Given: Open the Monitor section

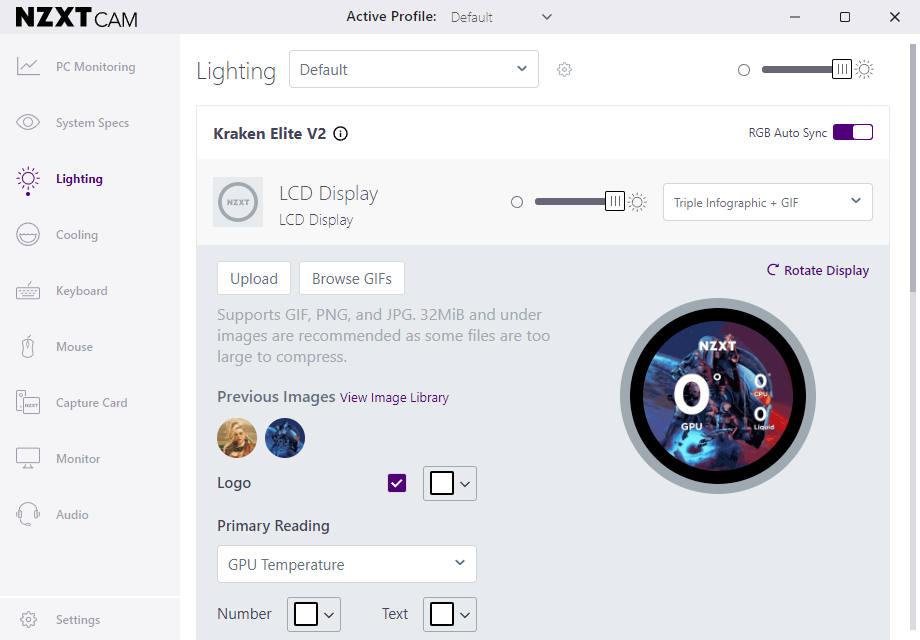Looking at the screenshot, I should pos(78,459).
